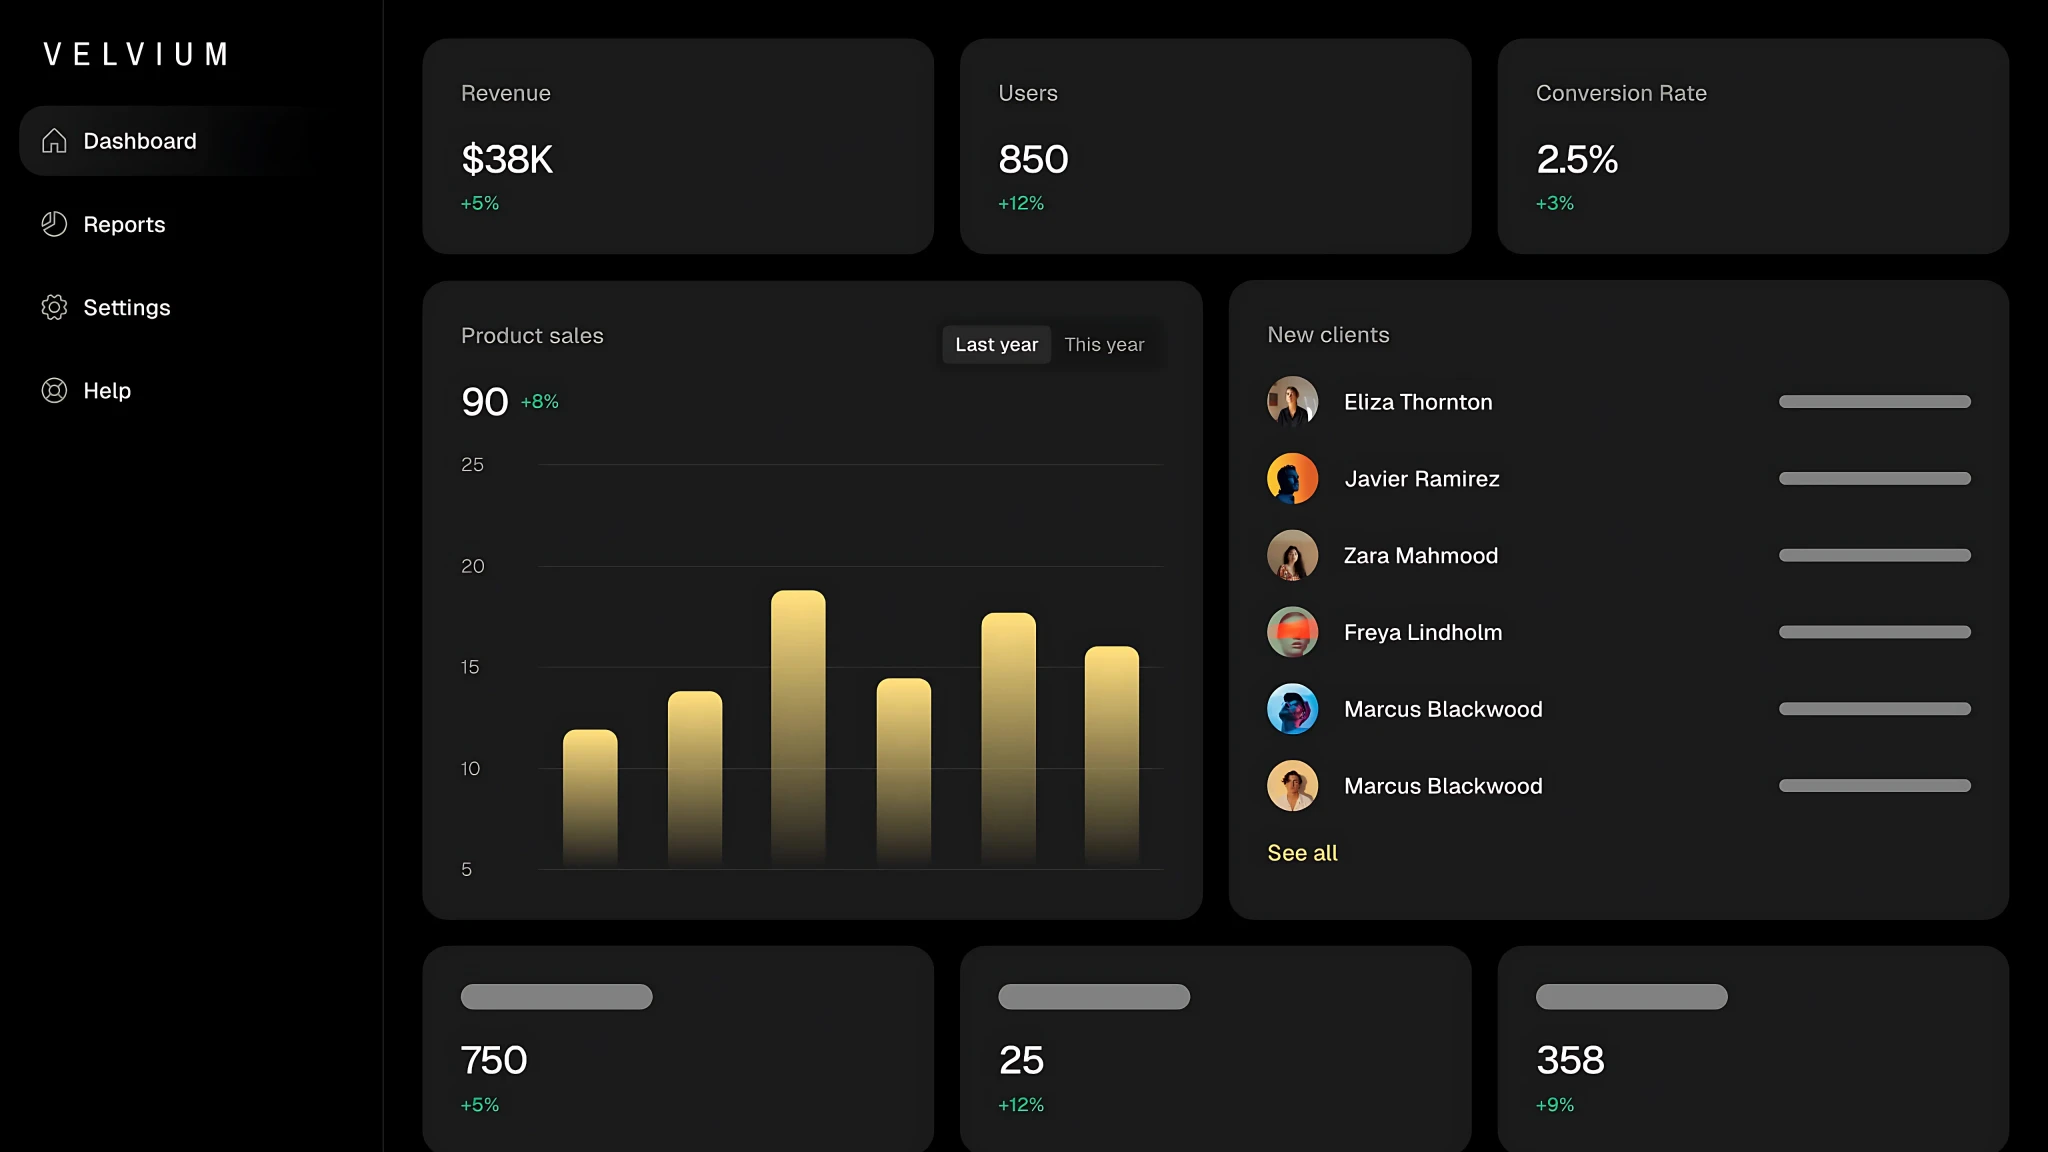The image size is (2048, 1152).
Task: Open the Settings menu item
Action: tap(126, 307)
